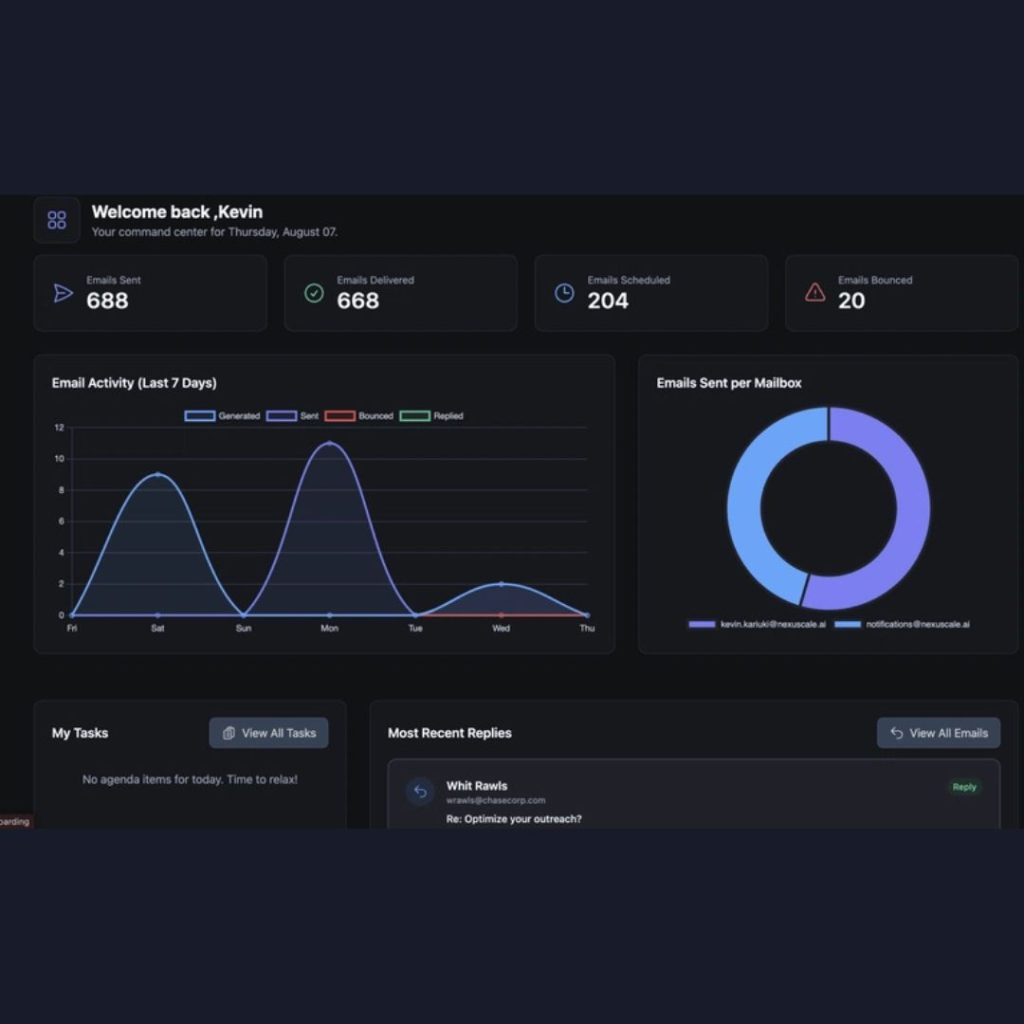Image resolution: width=1024 pixels, height=1024 pixels.
Task: Click the green Reply badge on message
Action: coord(964,787)
